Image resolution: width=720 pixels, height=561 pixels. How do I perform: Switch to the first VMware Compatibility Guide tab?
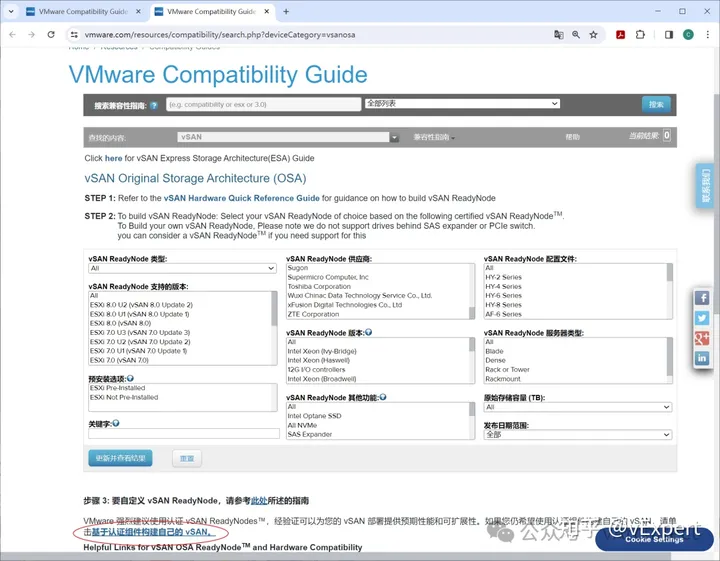pyautogui.click(x=83, y=11)
